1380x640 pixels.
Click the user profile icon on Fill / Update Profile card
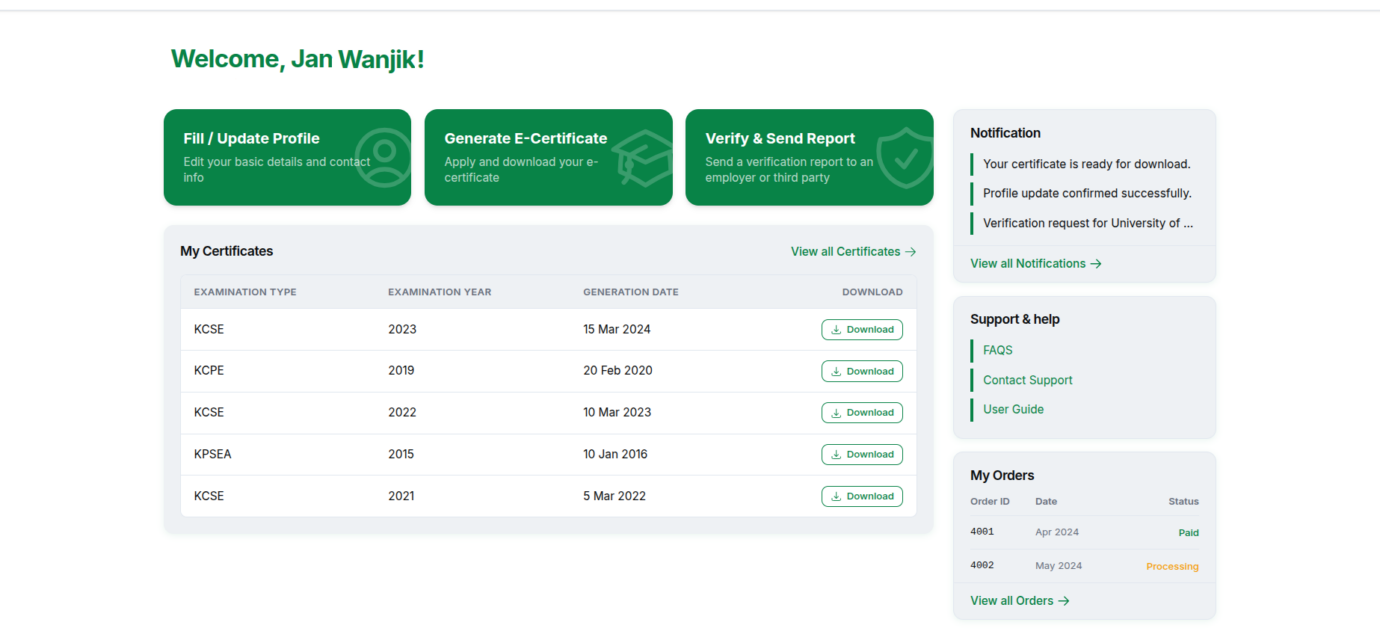pos(383,157)
